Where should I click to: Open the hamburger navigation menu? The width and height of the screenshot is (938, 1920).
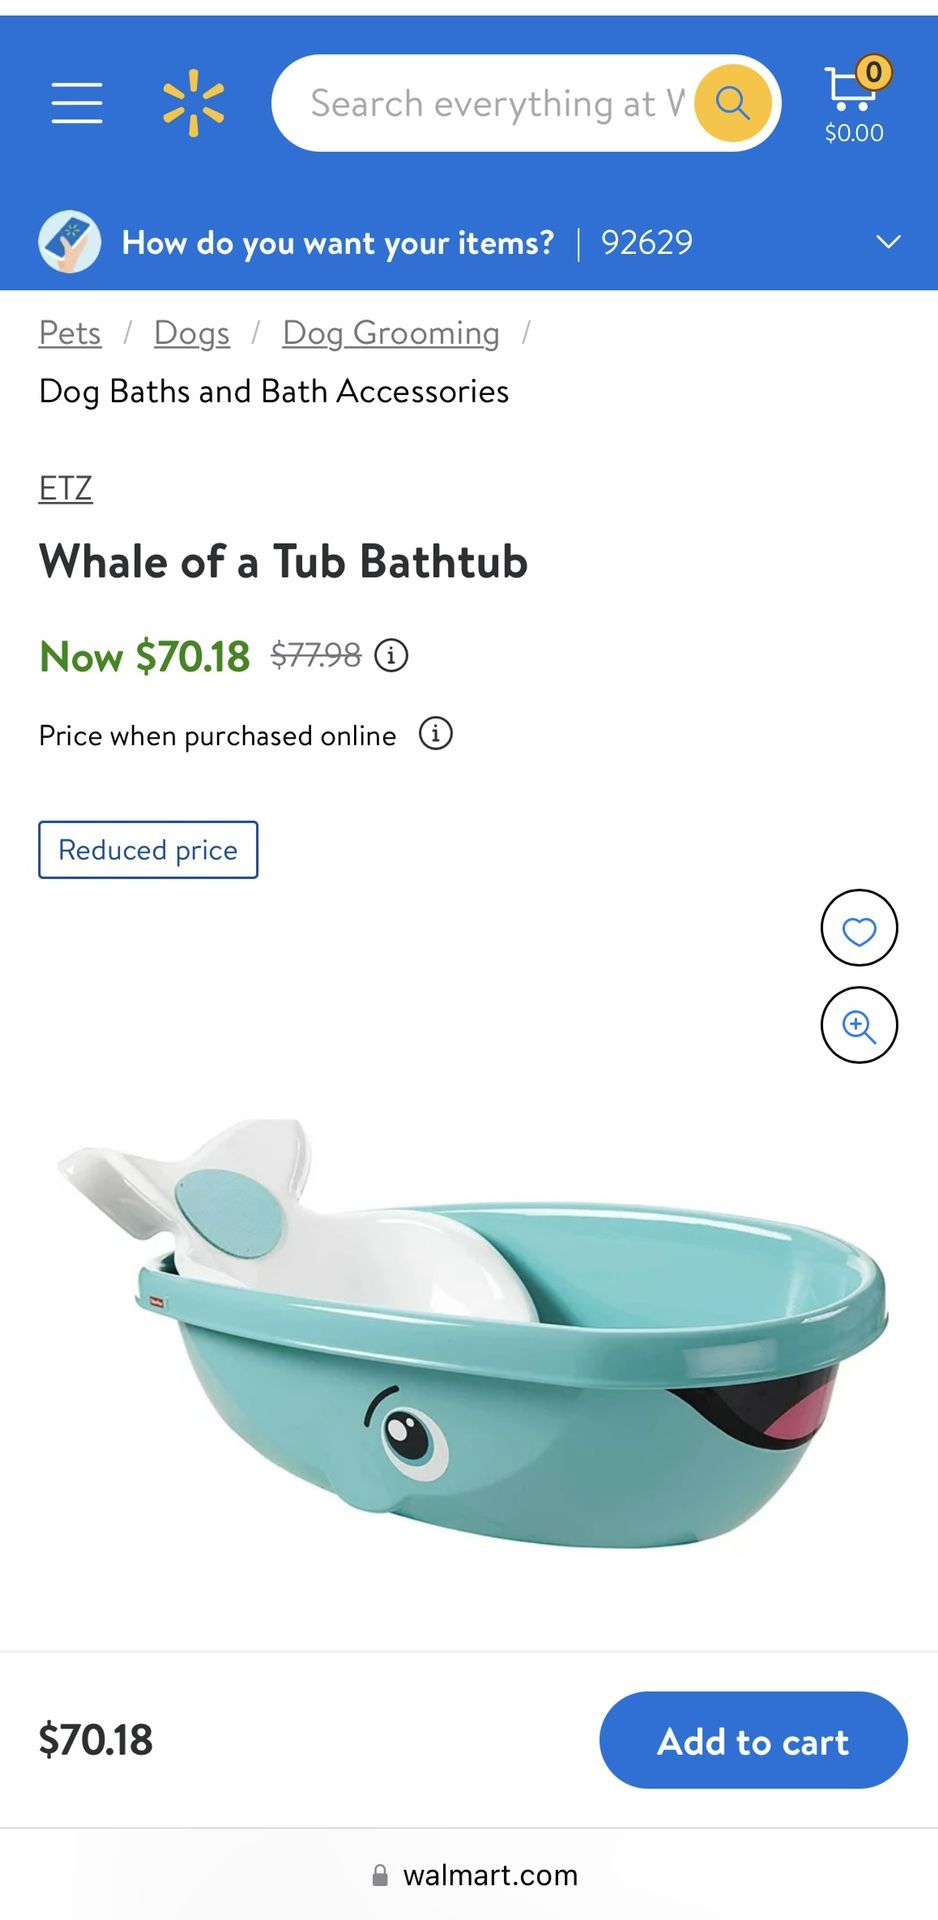point(77,103)
